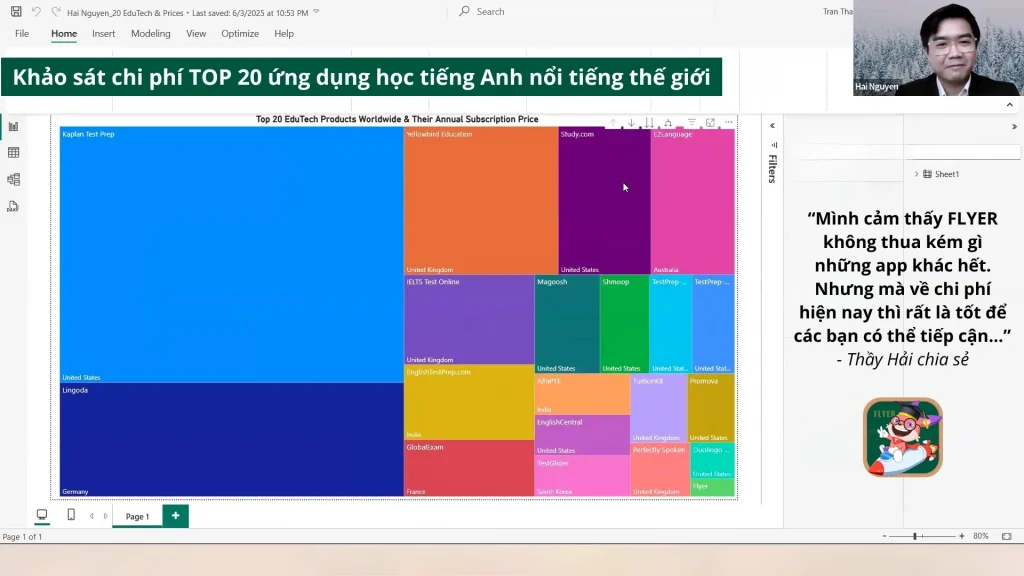Click the zoom slider in status bar
1024x576 pixels.
click(914, 536)
